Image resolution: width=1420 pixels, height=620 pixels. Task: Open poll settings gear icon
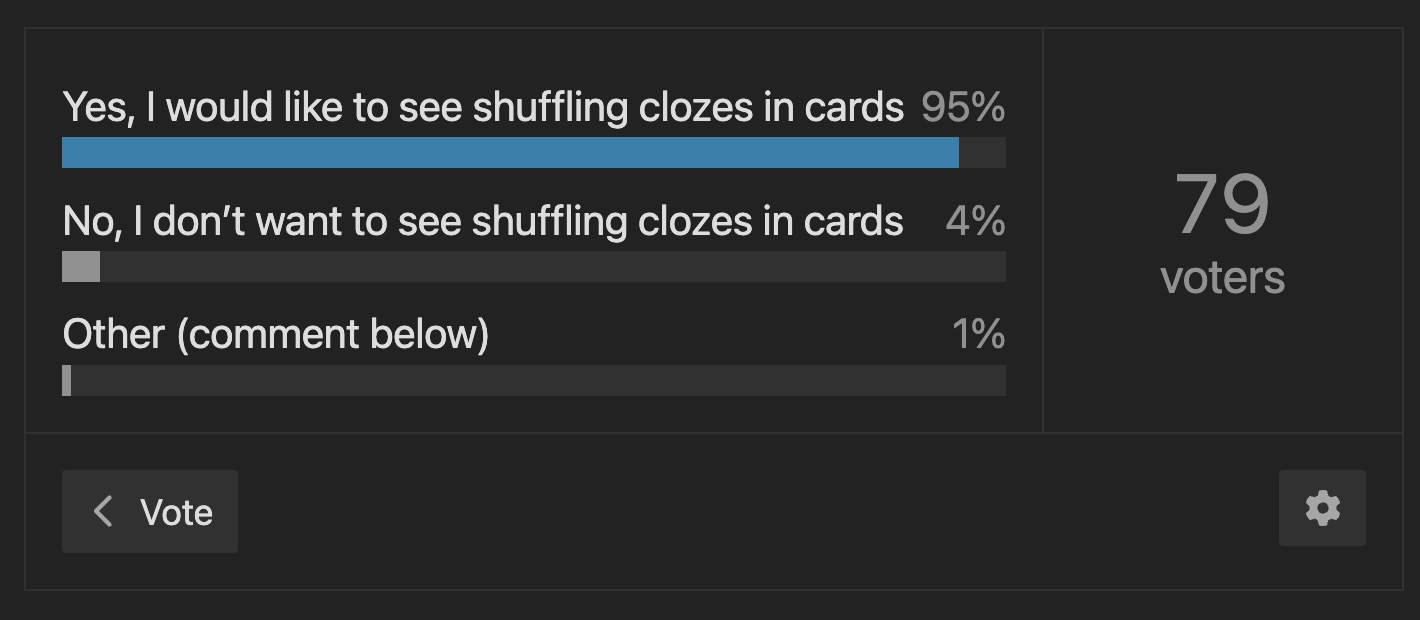click(1322, 508)
